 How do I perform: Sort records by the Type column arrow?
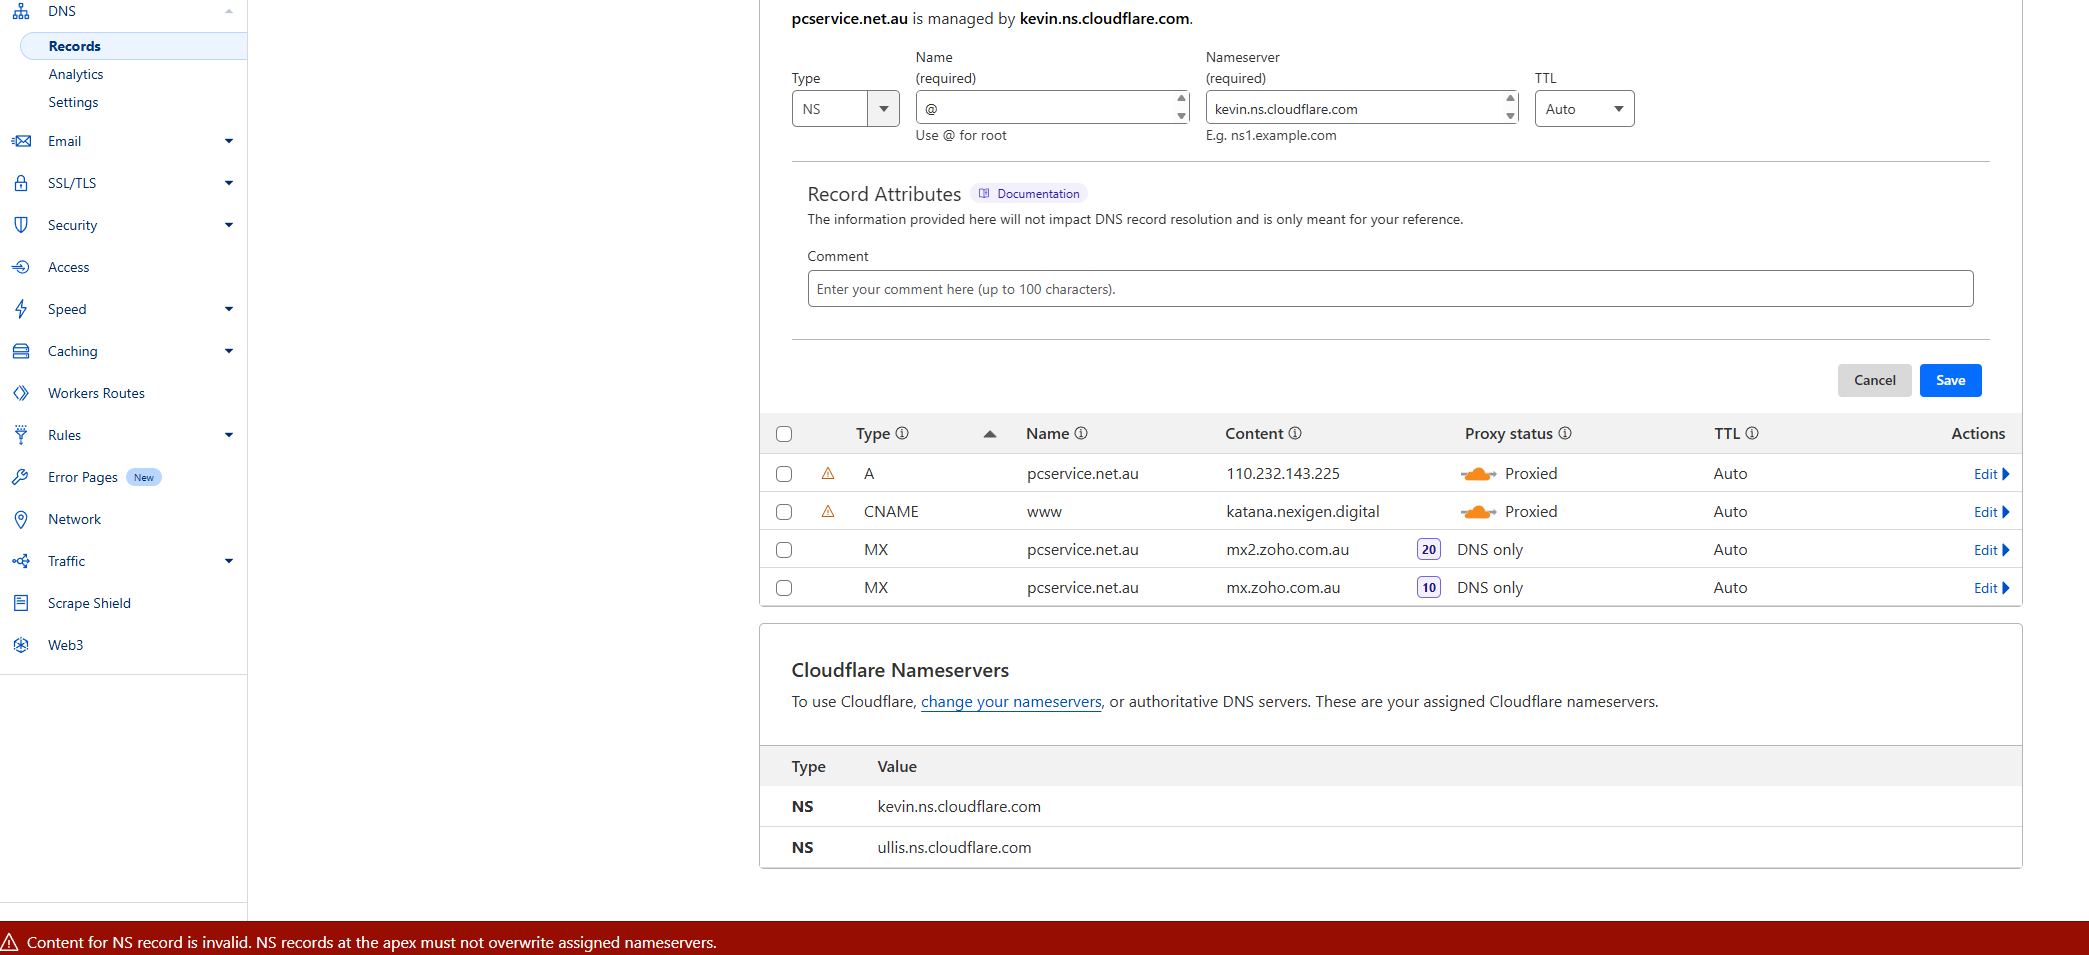coord(989,434)
